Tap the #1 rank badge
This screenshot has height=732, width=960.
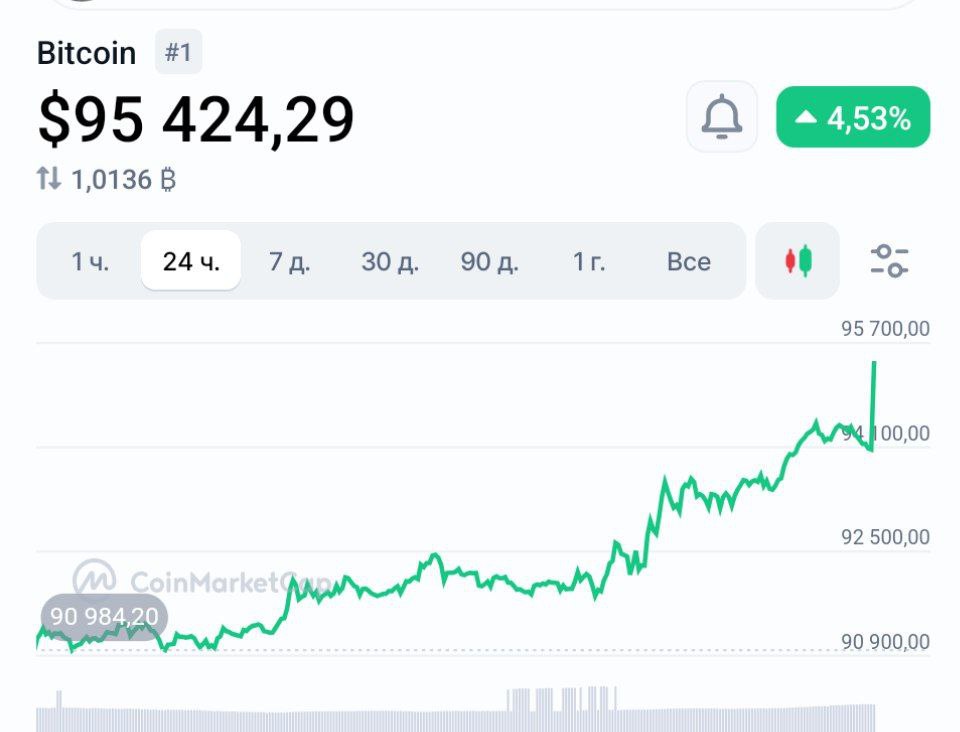[x=178, y=52]
